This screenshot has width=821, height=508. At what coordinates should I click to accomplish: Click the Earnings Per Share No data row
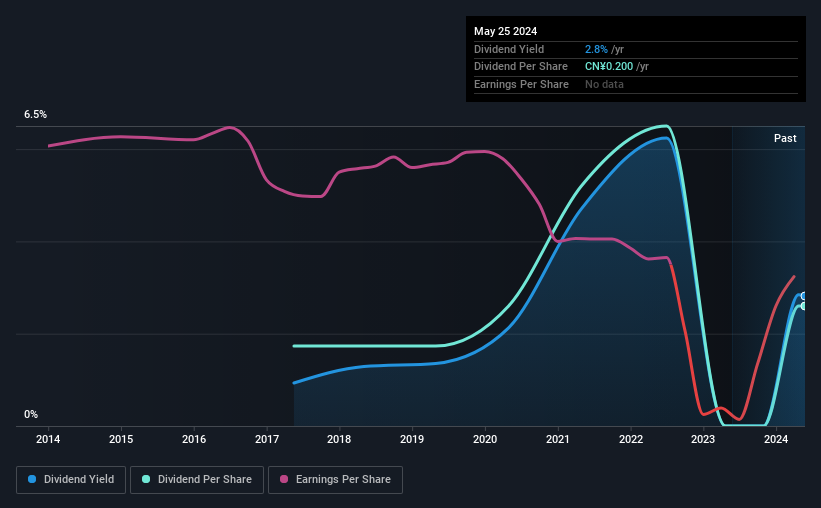tap(636, 84)
